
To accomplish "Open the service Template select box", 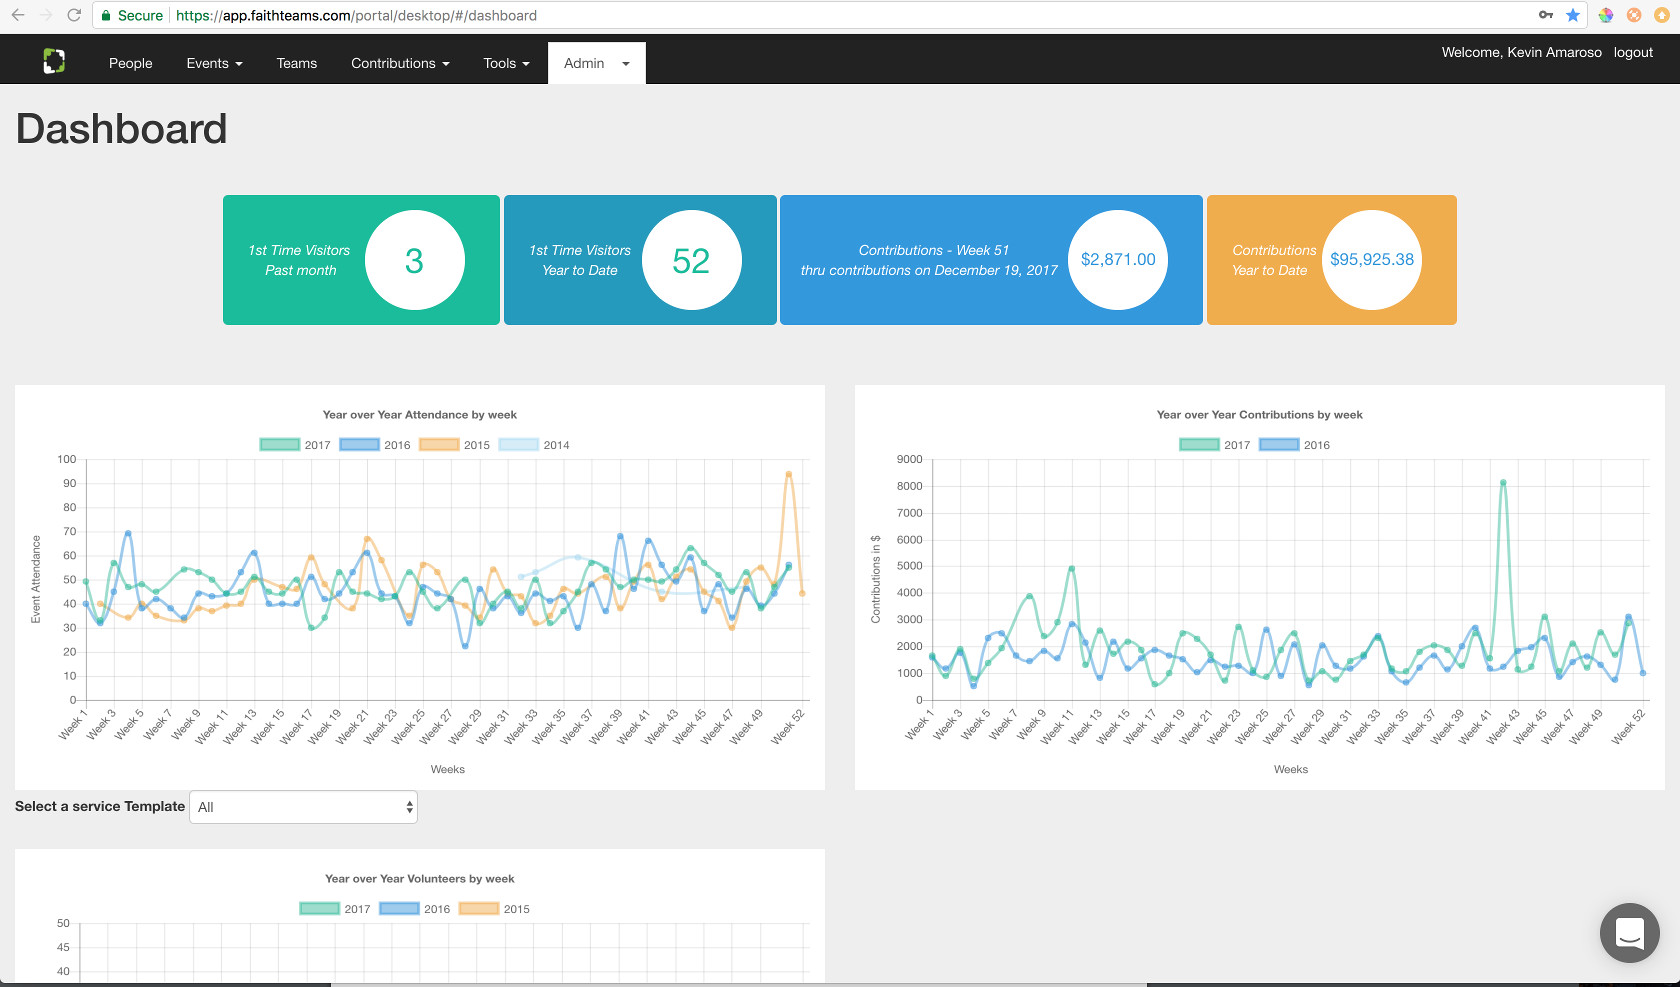I will tap(303, 807).
